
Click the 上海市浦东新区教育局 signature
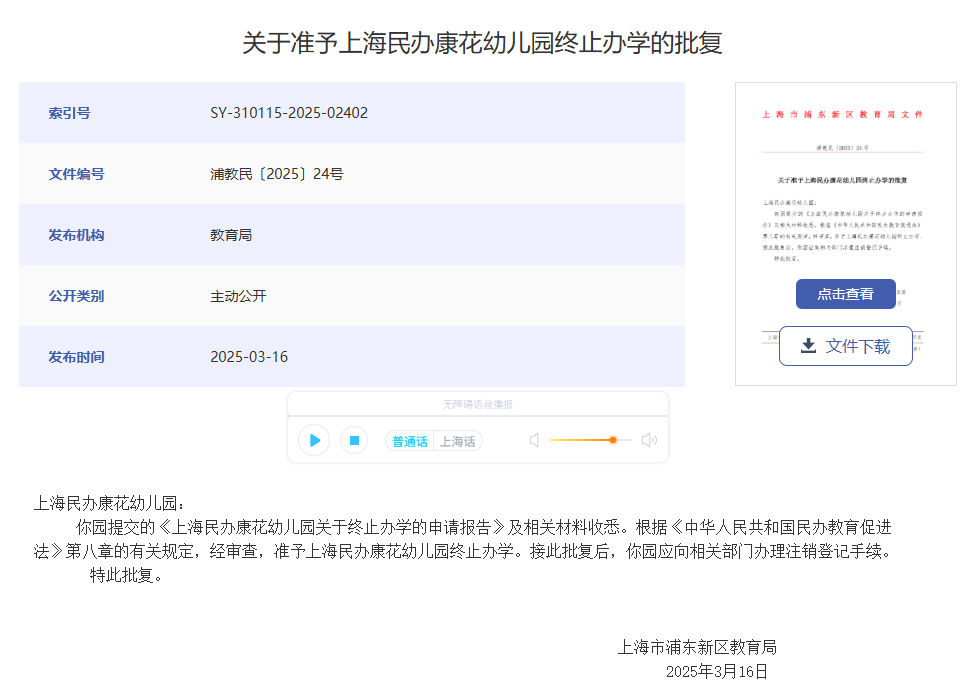[697, 647]
